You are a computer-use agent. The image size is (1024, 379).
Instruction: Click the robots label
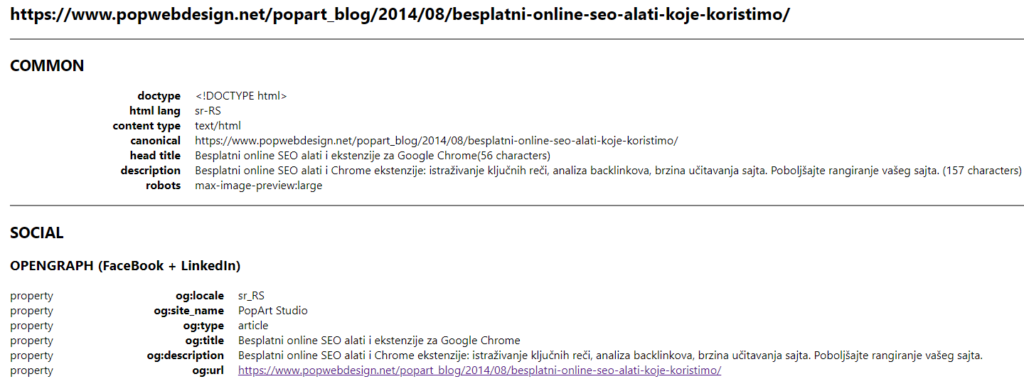pos(163,186)
